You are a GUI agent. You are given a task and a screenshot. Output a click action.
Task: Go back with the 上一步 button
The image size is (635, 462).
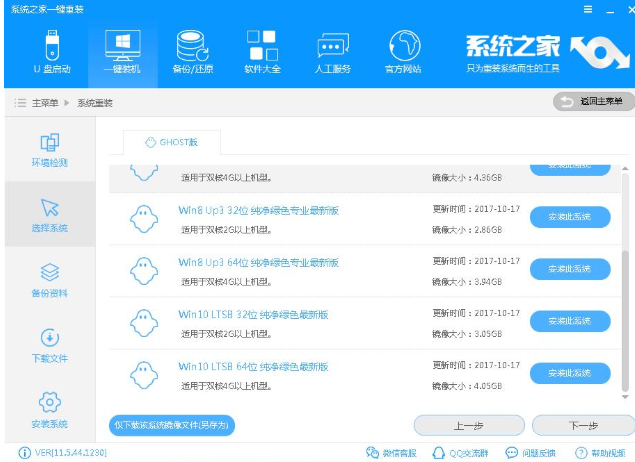point(469,426)
